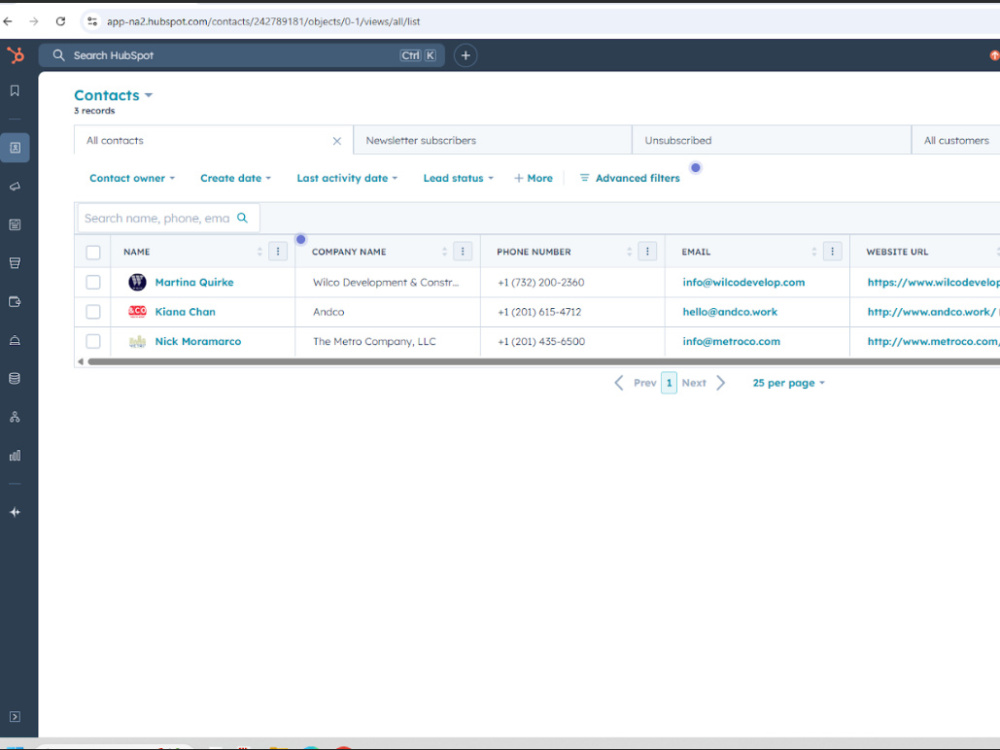Sort by Phone Number column arrows
The height and width of the screenshot is (750, 1000).
[629, 251]
